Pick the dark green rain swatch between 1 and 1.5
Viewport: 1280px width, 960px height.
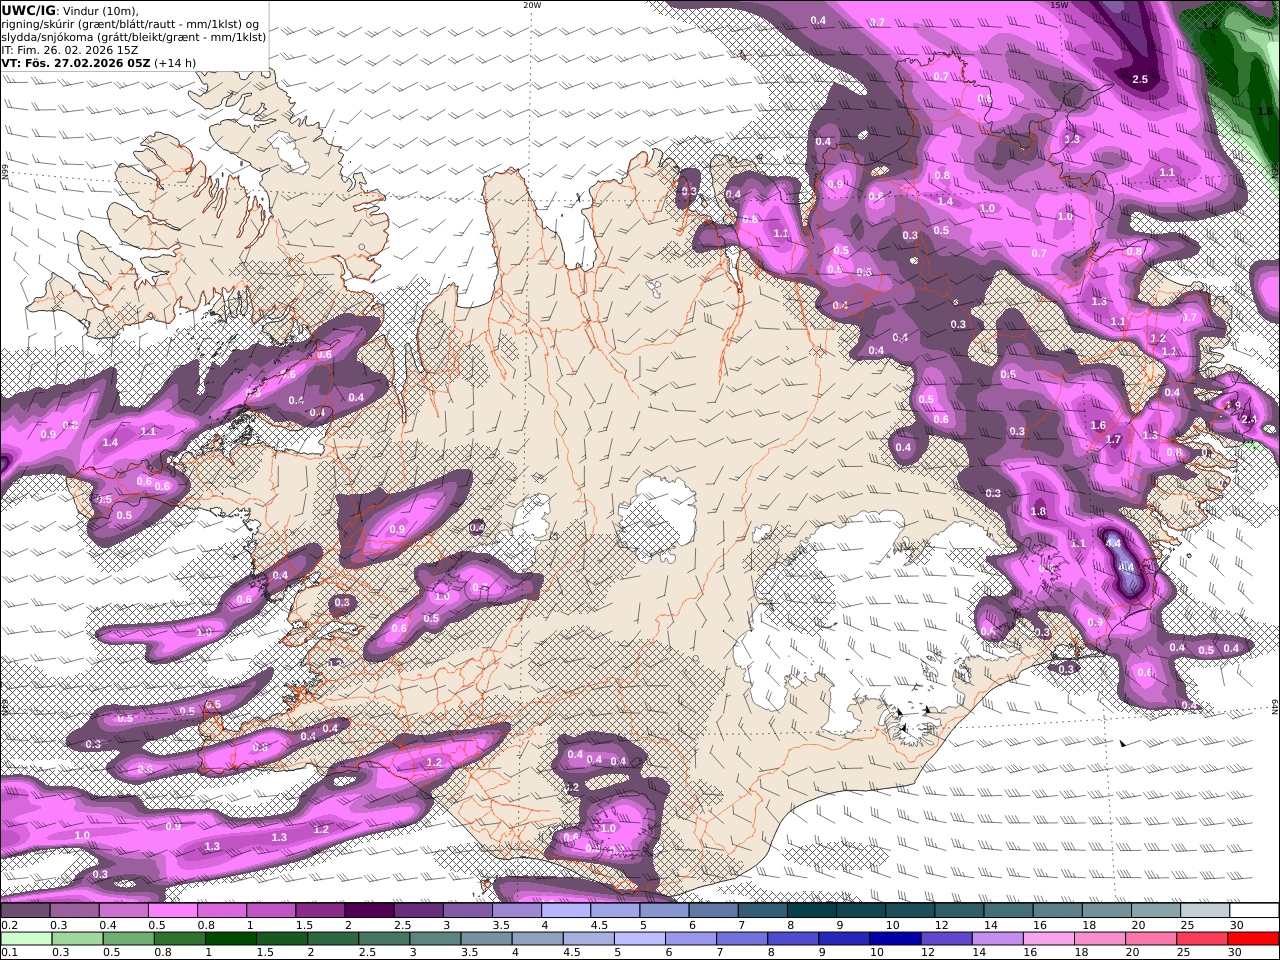point(231,939)
